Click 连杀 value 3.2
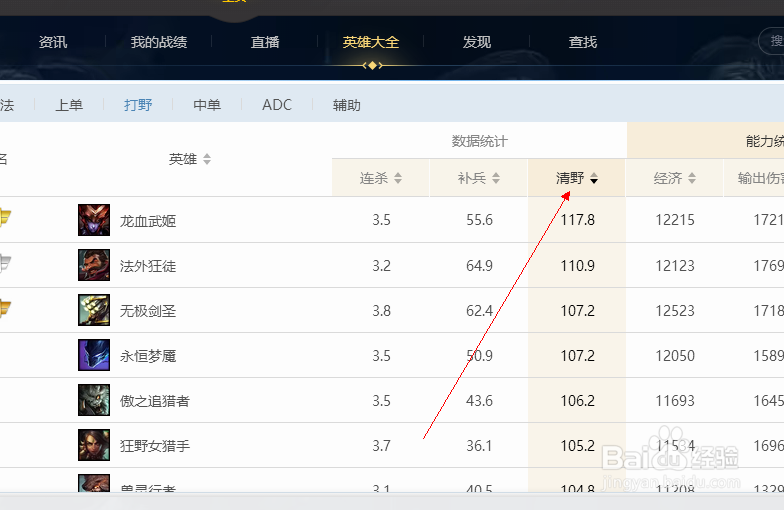Viewport: 784px width, 510px height. coord(382,266)
